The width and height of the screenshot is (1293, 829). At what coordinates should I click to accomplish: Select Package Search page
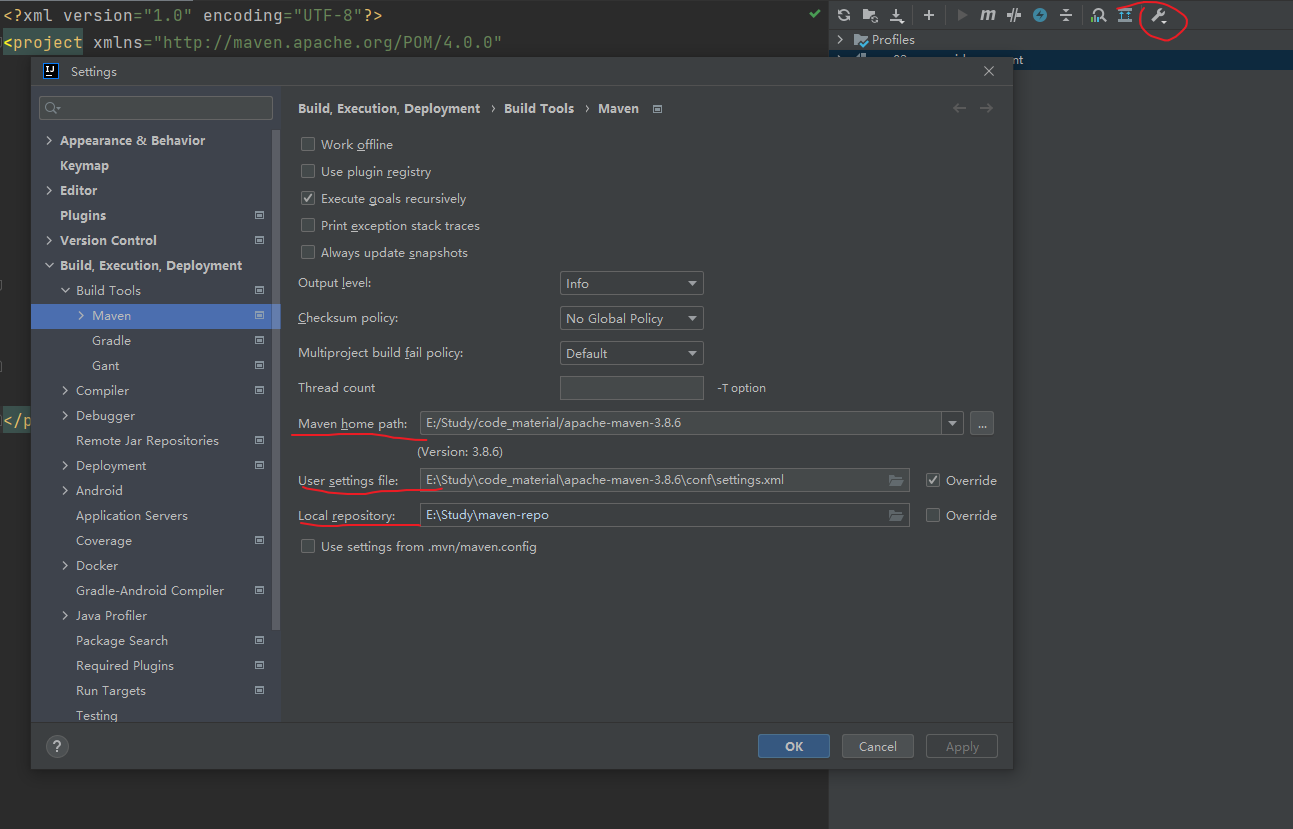point(122,641)
